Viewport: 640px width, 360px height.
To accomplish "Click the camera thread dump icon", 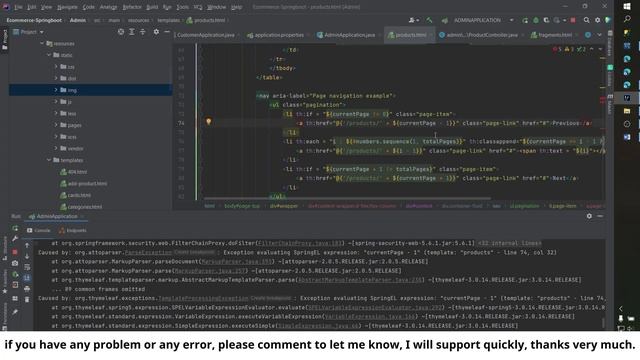I will [15, 263].
